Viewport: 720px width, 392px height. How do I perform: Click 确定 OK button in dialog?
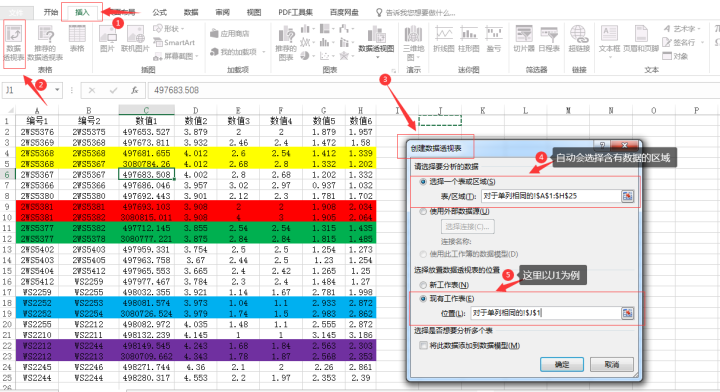pos(562,364)
